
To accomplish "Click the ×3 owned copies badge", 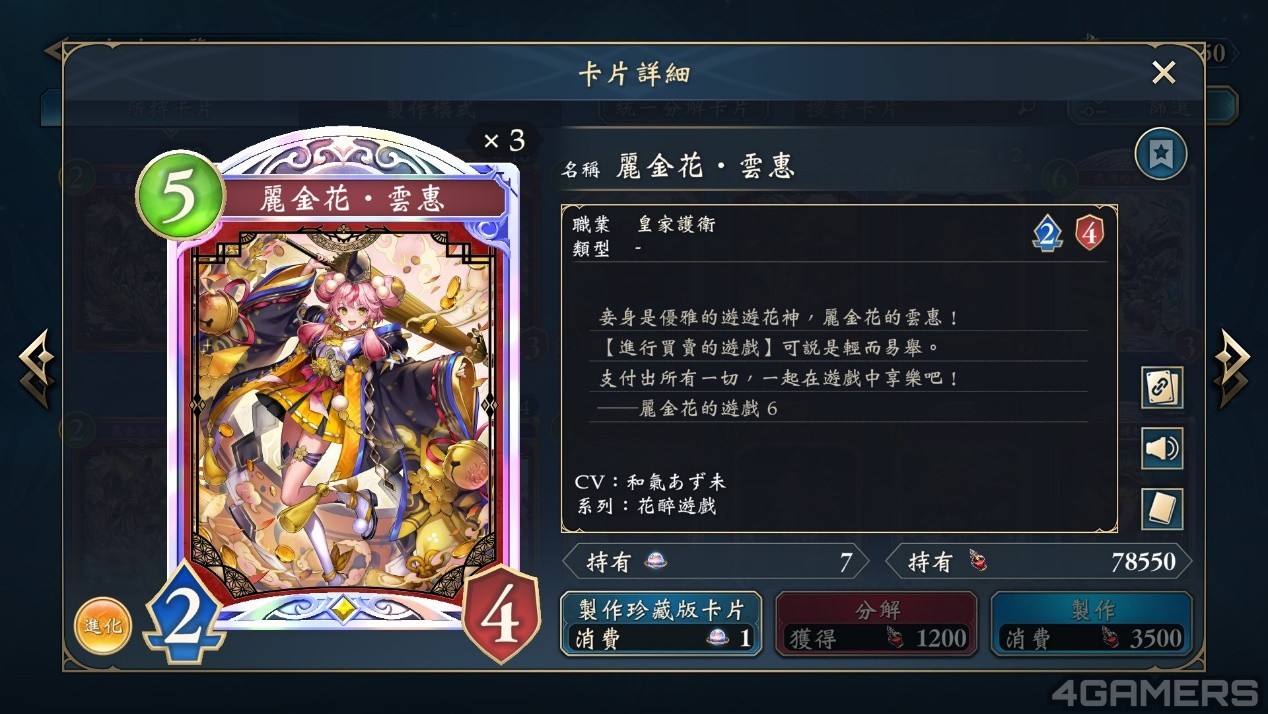I will pyautogui.click(x=505, y=141).
